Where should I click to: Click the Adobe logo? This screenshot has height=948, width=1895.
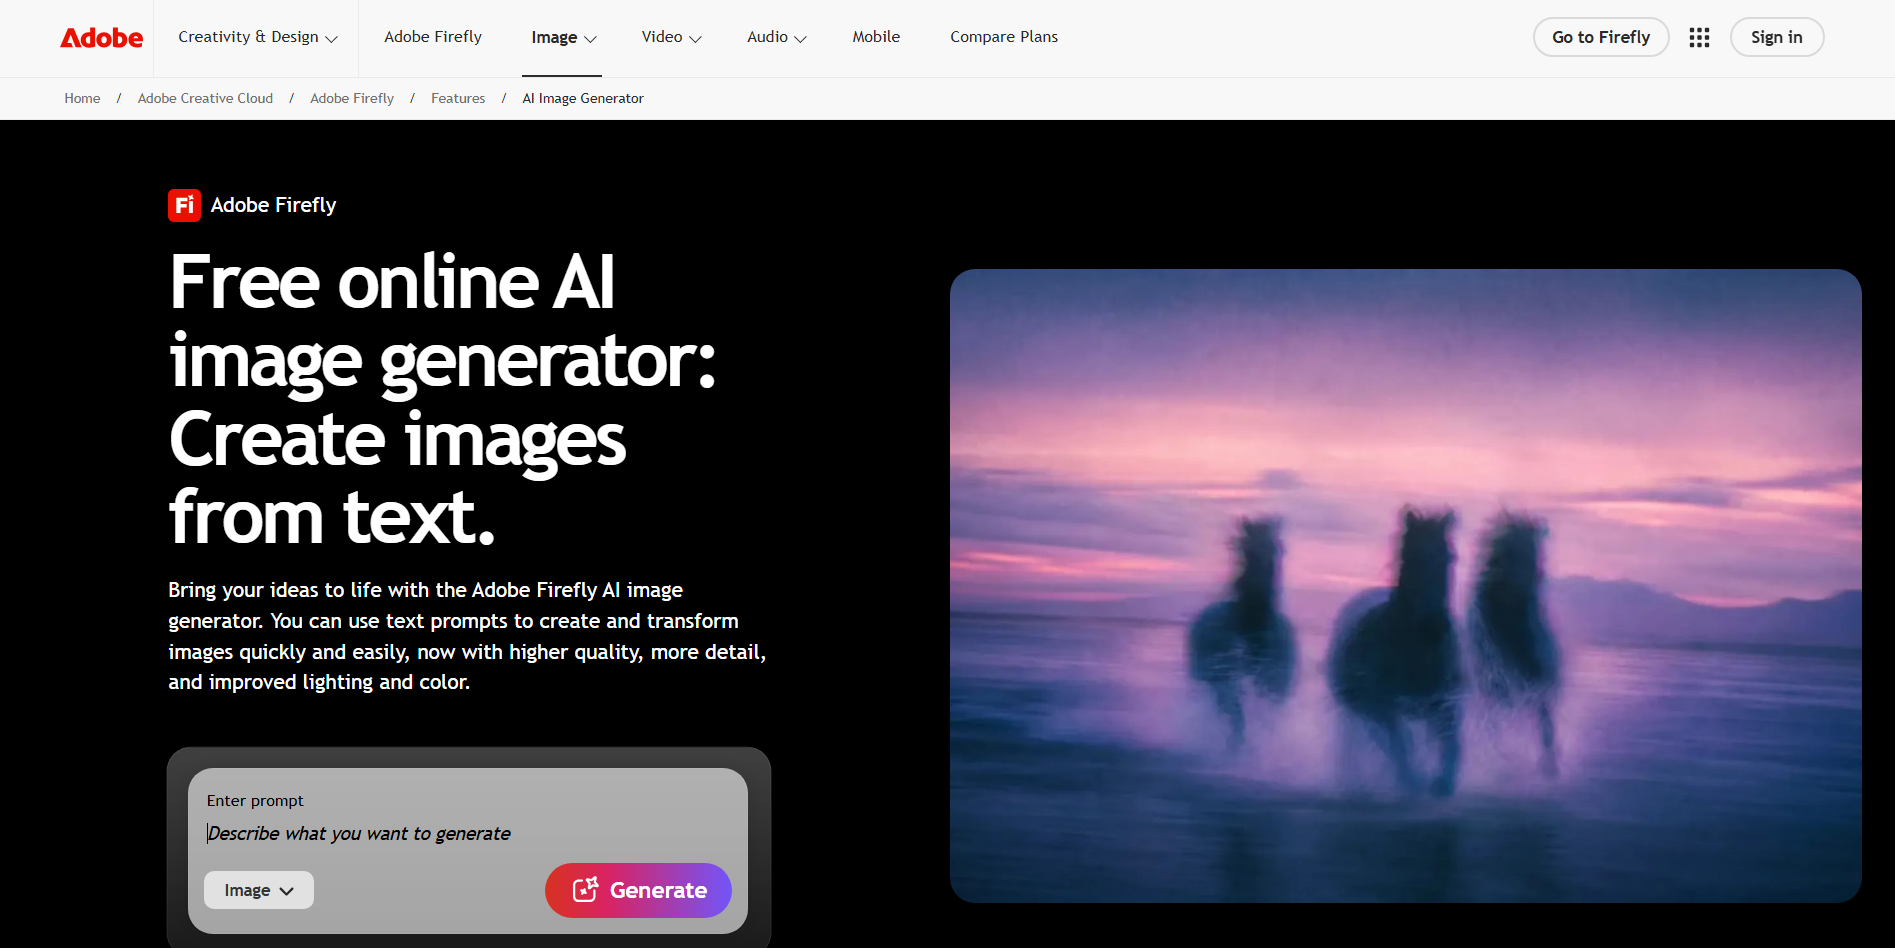pos(102,38)
